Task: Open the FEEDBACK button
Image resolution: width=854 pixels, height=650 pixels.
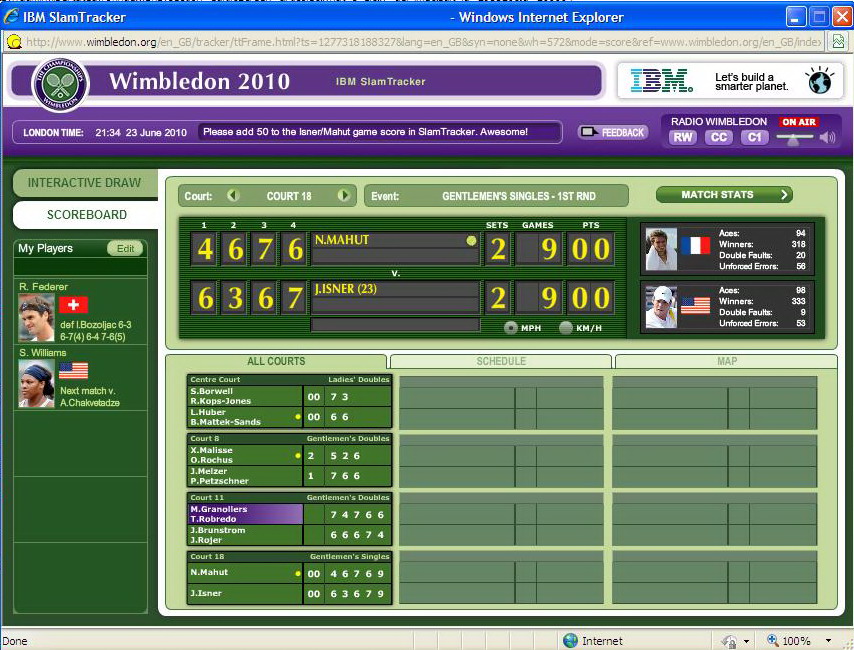Action: click(x=613, y=132)
